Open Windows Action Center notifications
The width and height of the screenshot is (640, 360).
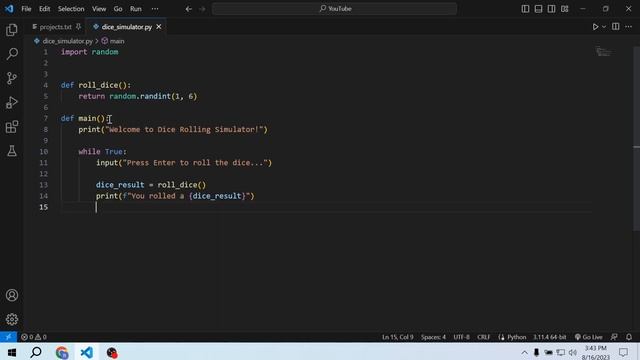pyautogui.click(x=624, y=352)
